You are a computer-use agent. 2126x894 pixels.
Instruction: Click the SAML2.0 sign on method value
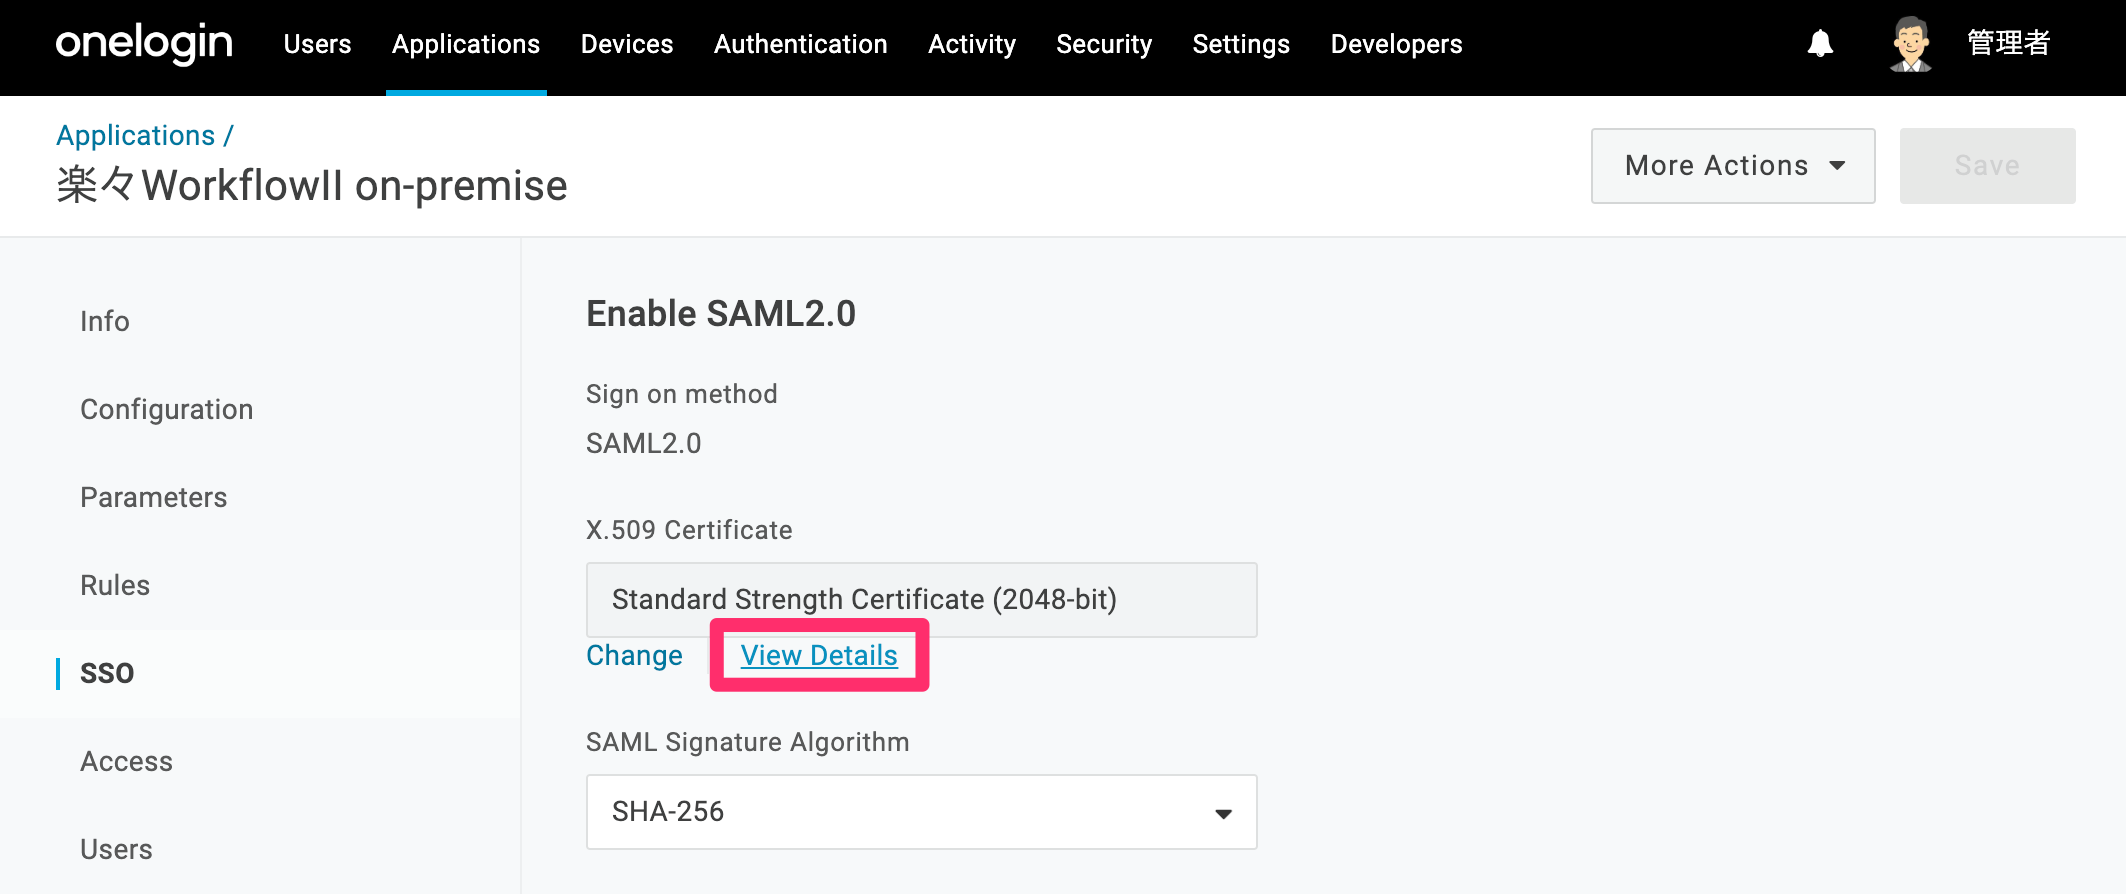(x=644, y=443)
